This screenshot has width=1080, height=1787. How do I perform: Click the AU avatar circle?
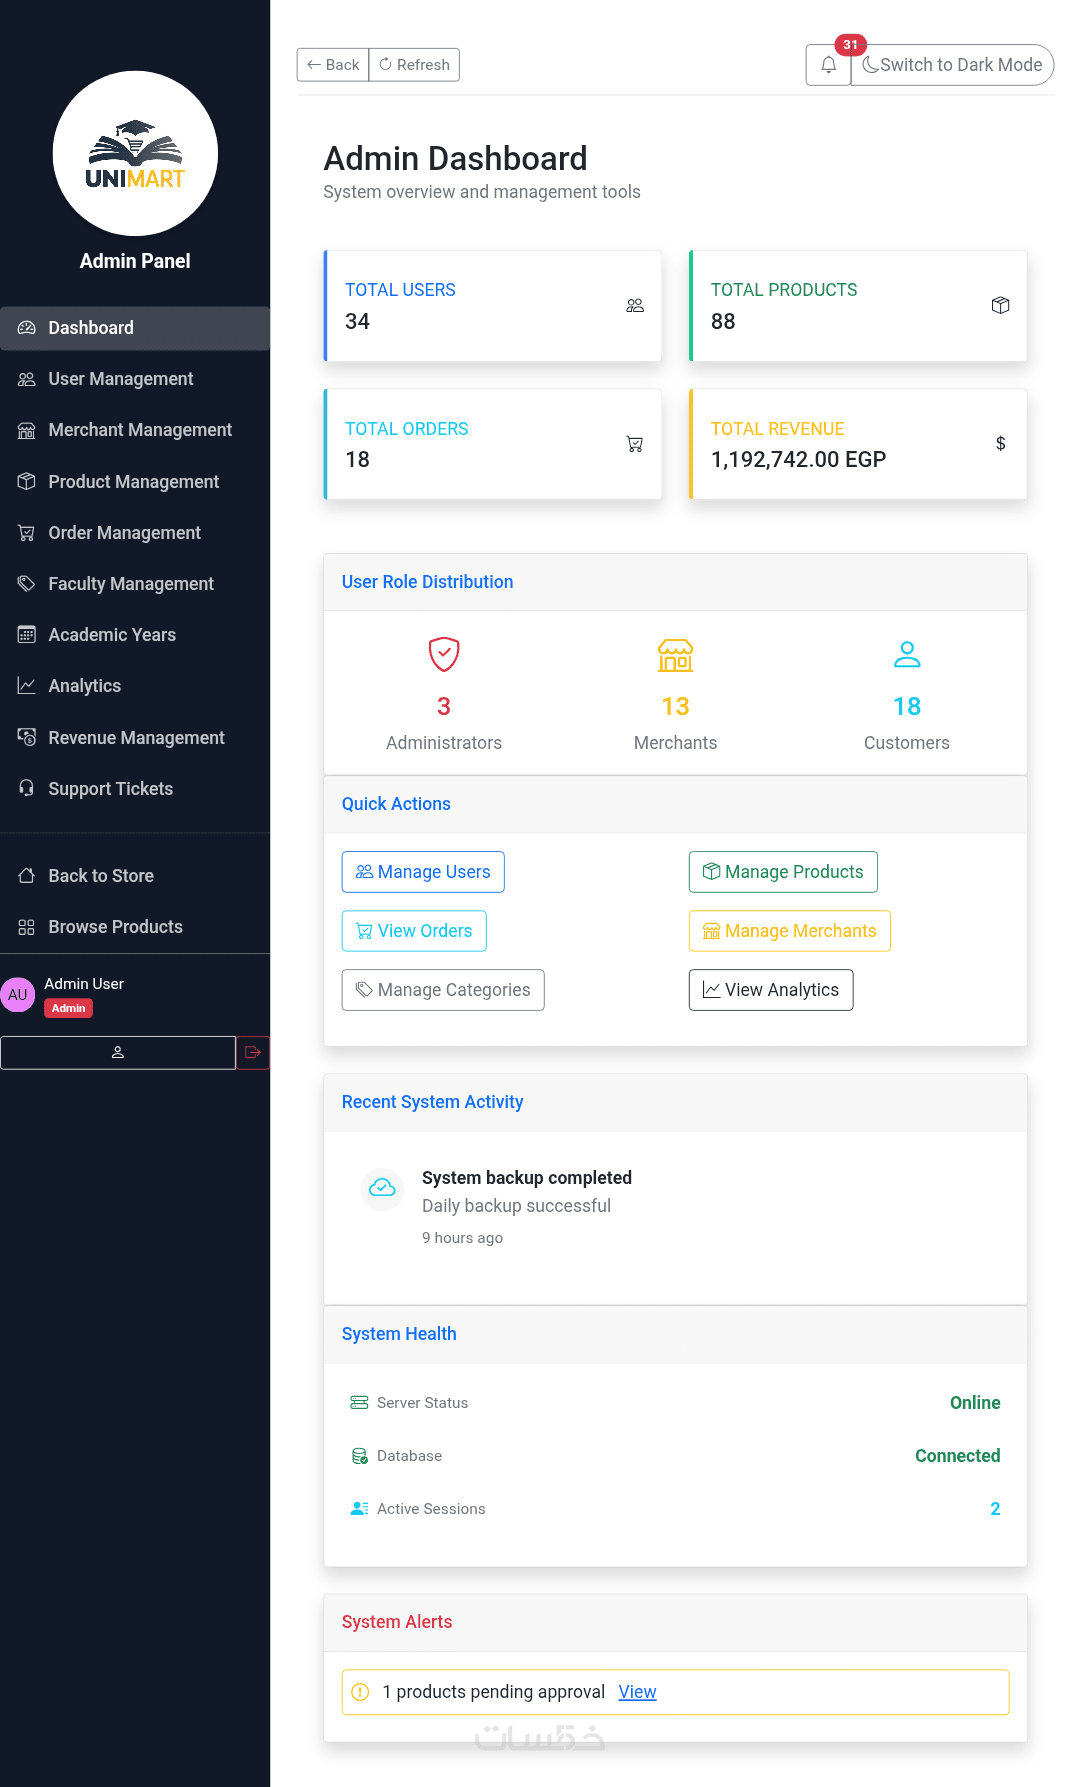[x=18, y=995]
